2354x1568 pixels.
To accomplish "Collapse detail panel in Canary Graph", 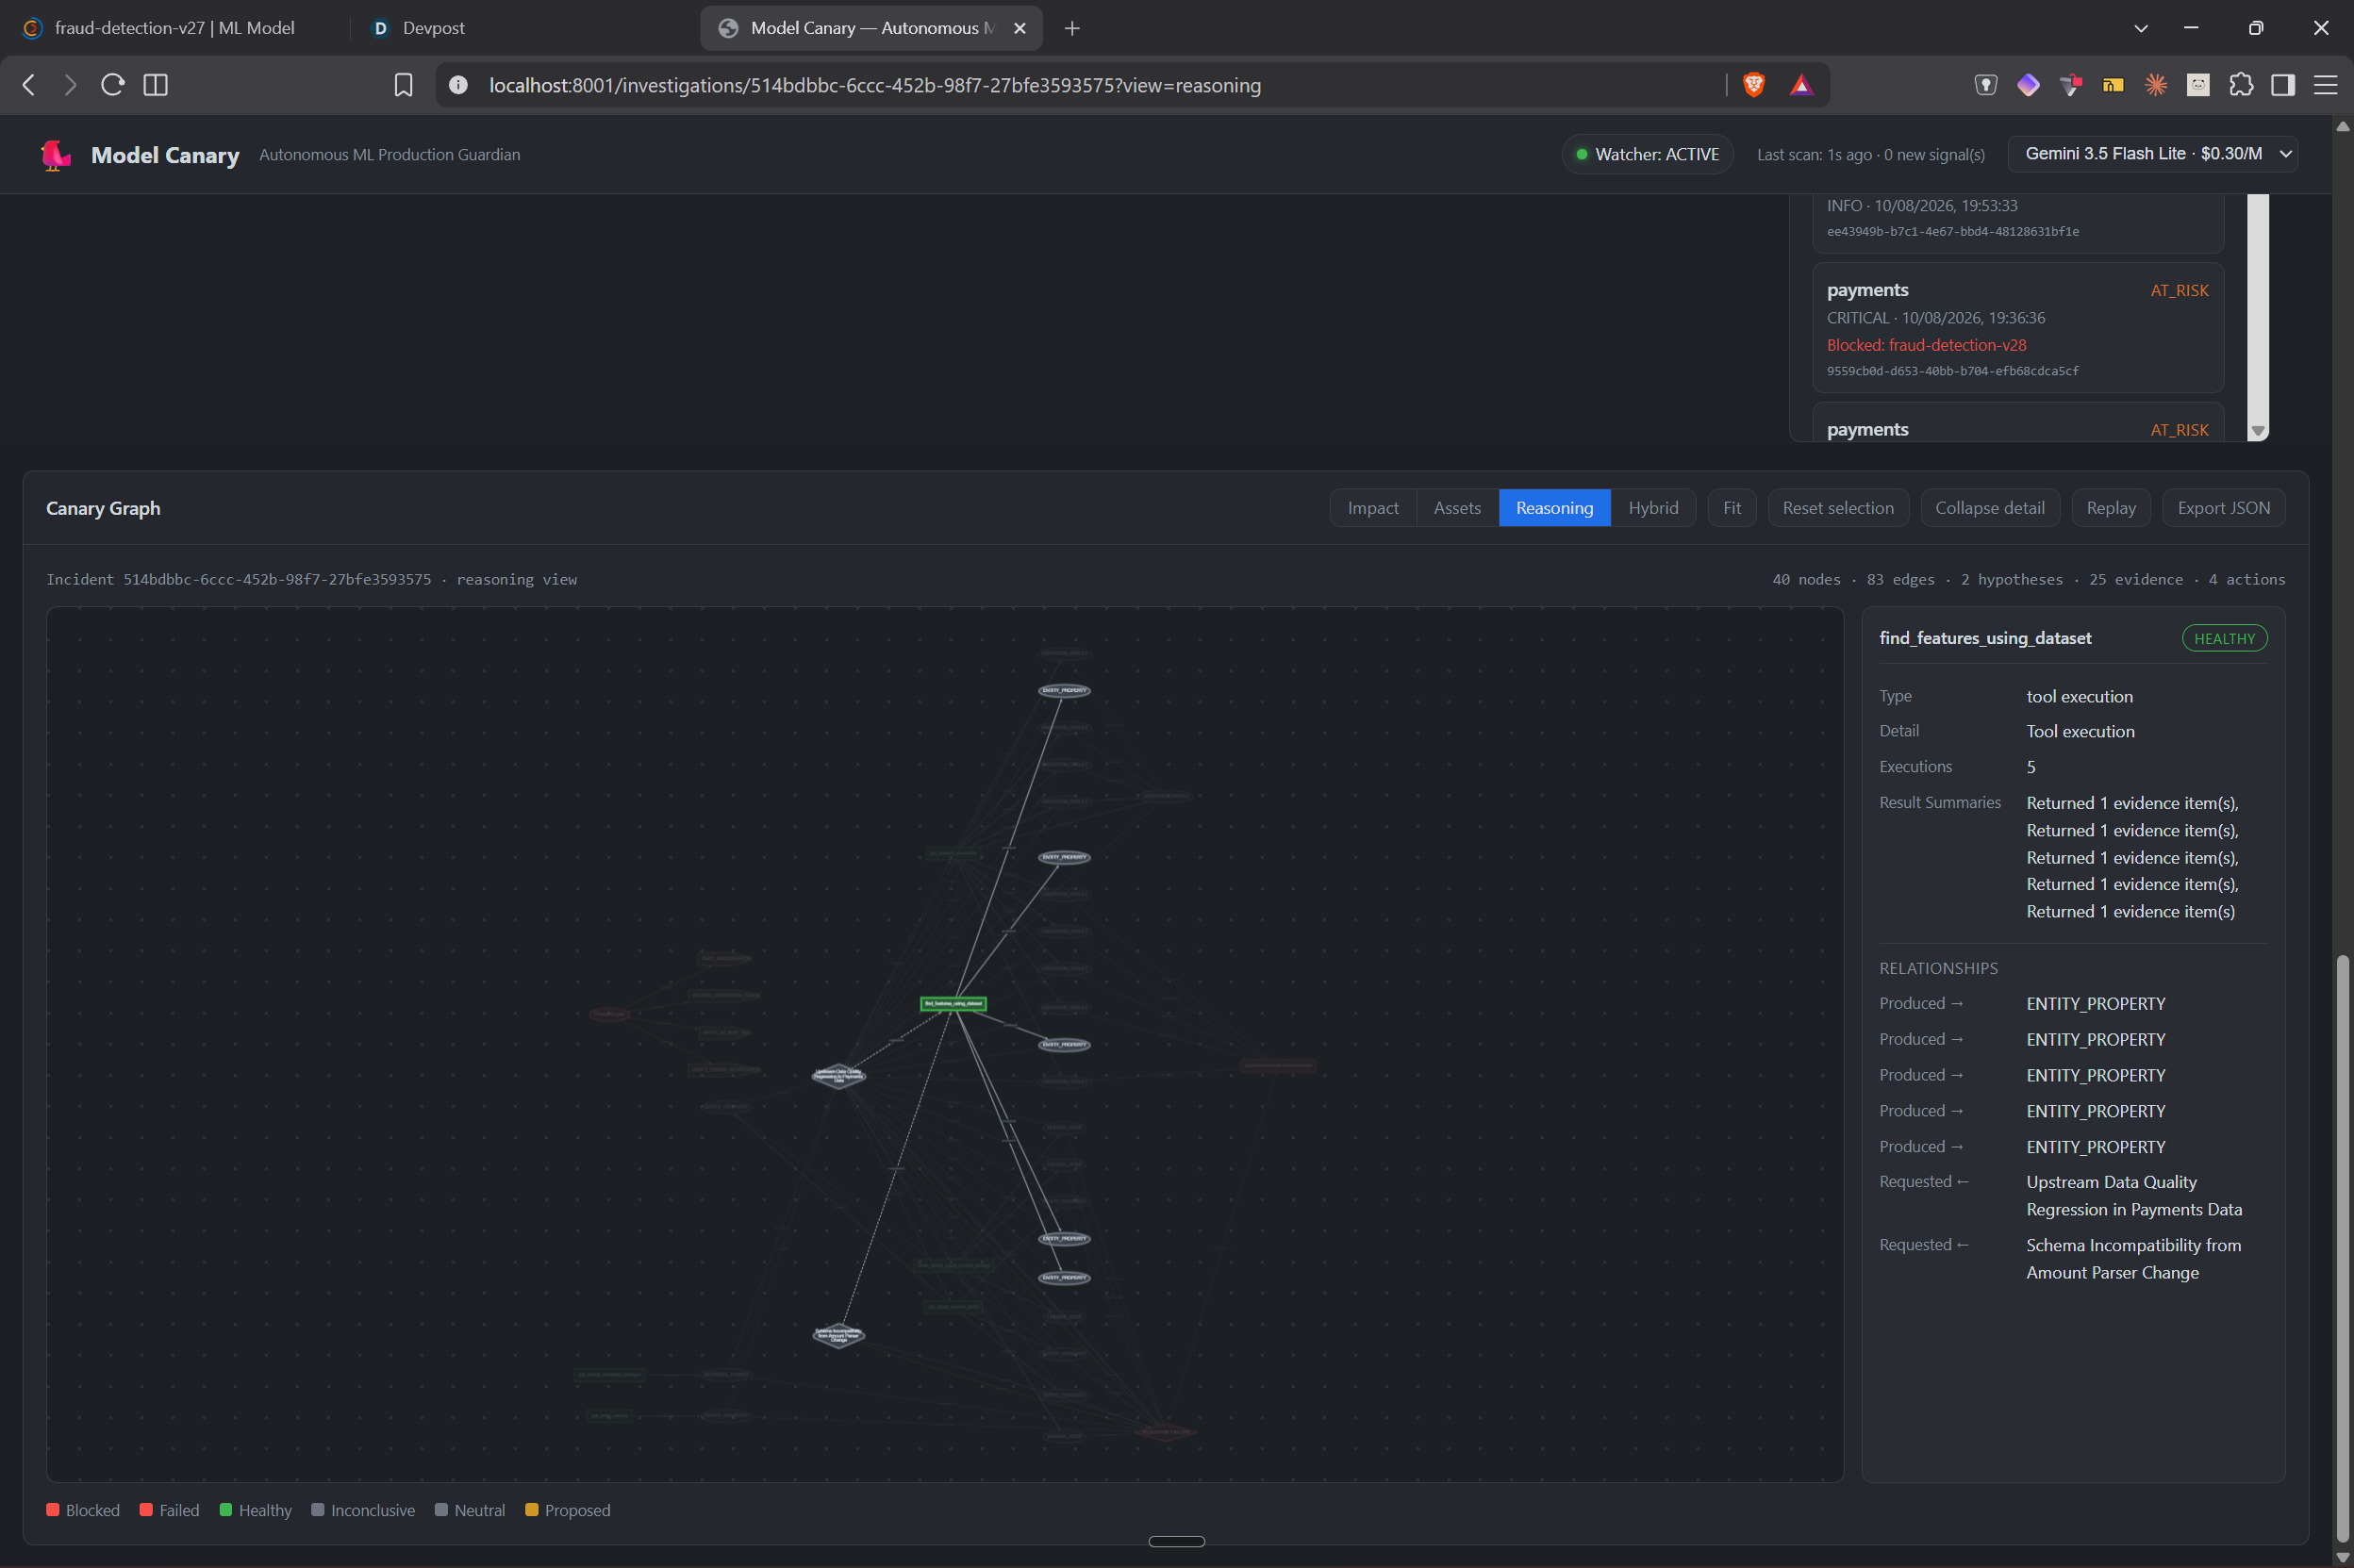I will click(1989, 508).
